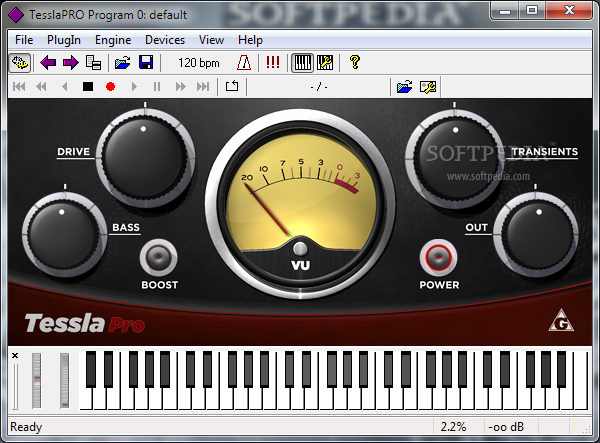Click the -oo dB level status
Screen dimensions: 600x443
tap(506, 427)
